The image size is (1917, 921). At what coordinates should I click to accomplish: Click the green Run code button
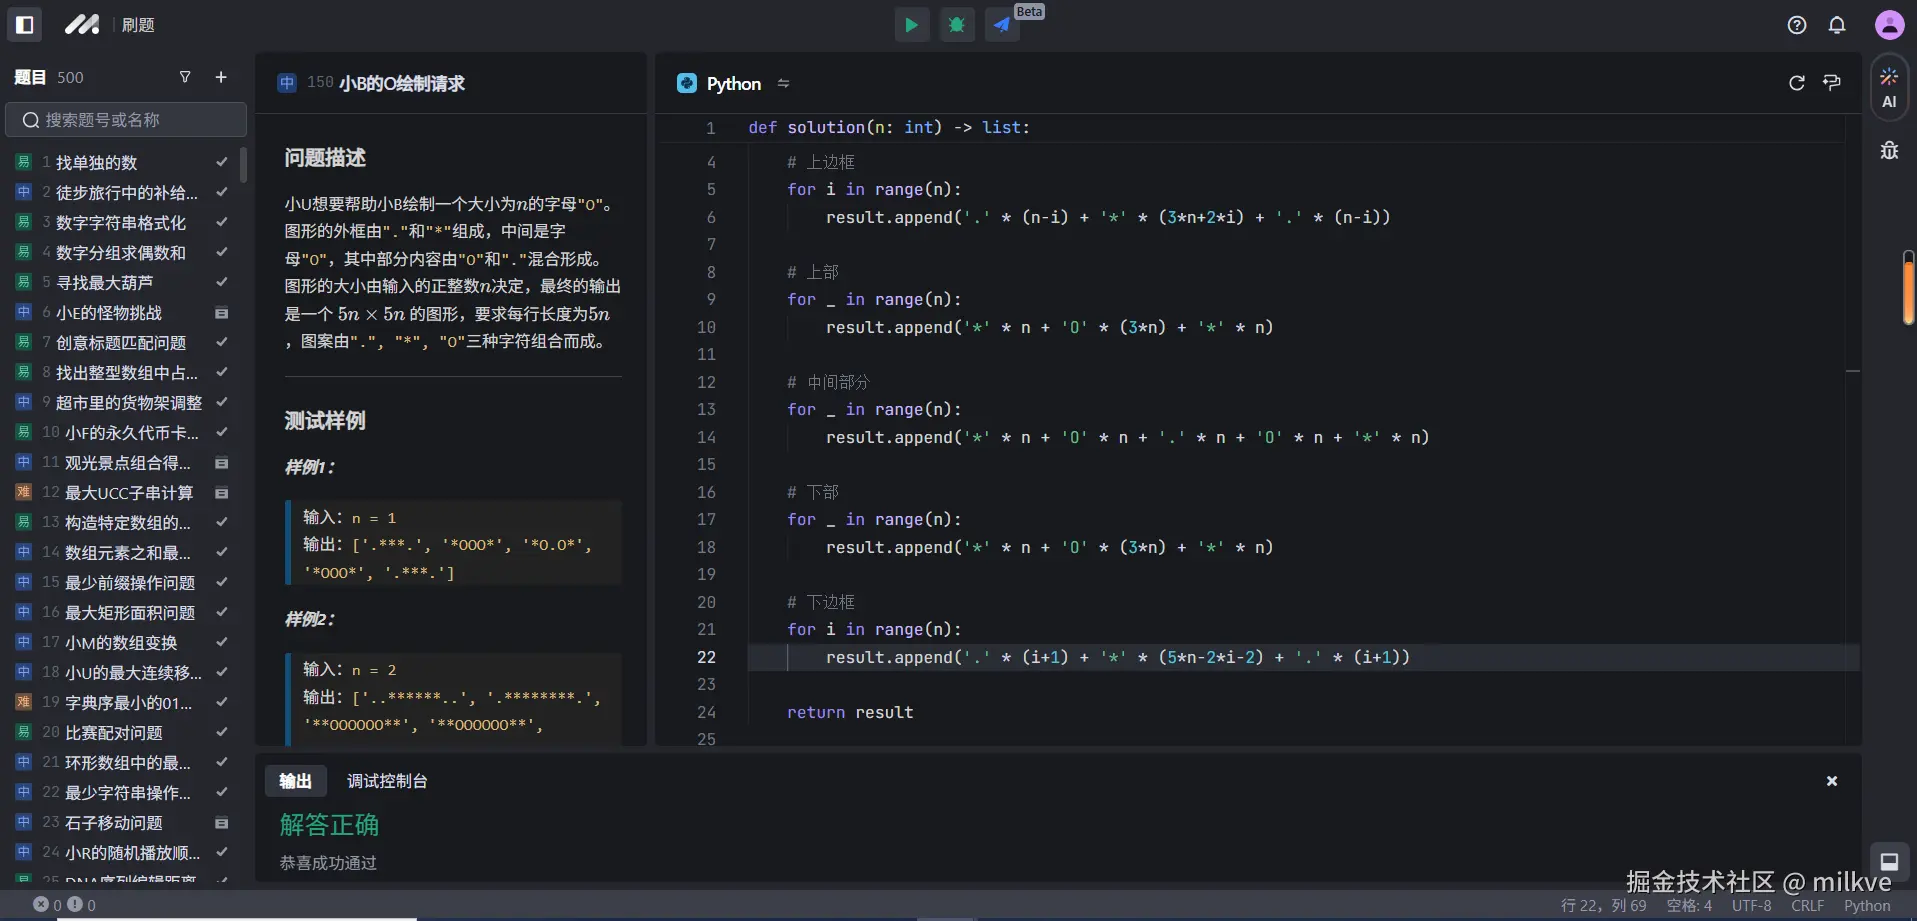point(911,25)
